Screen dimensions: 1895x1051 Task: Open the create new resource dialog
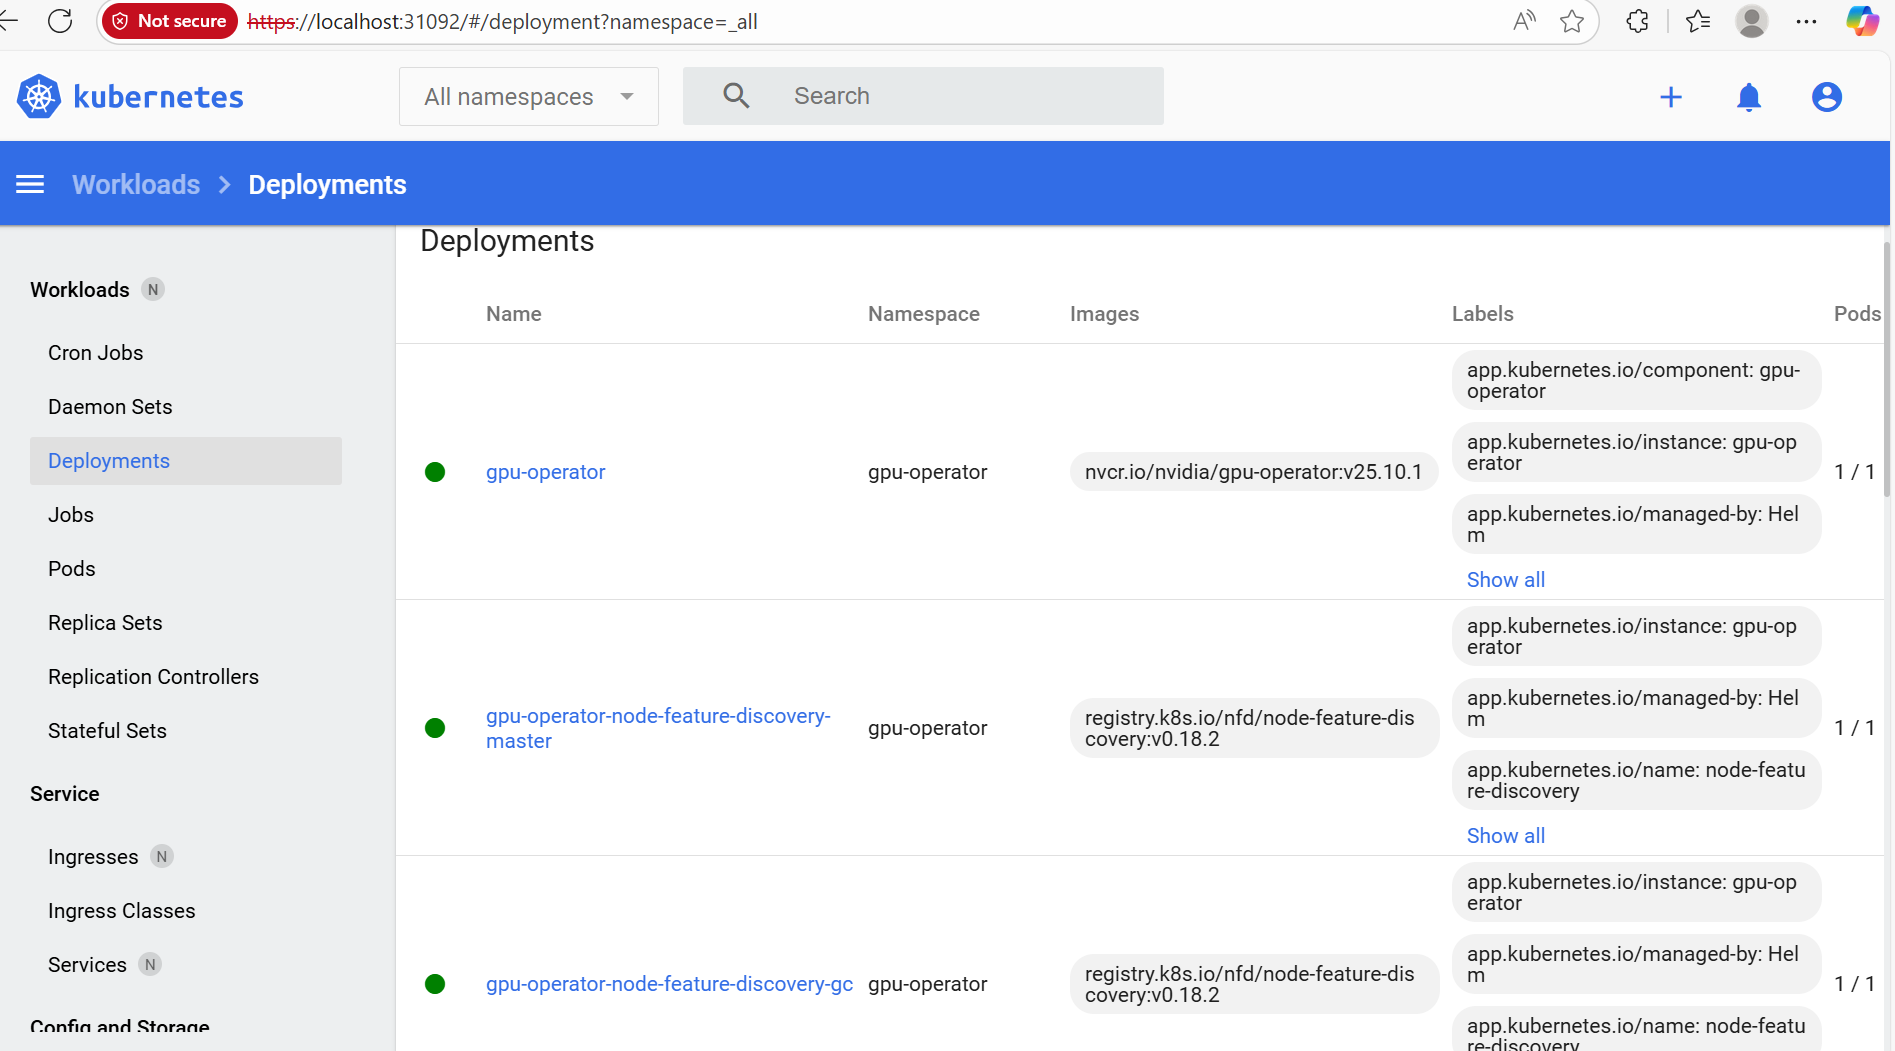1671,97
